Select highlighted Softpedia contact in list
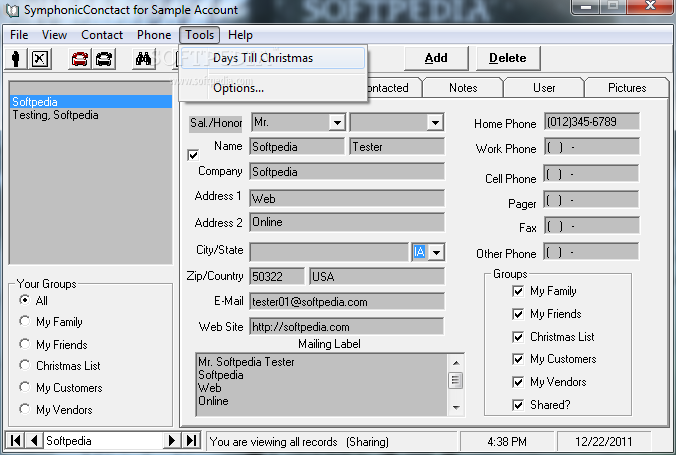Viewport: 676px width, 455px height. point(91,102)
